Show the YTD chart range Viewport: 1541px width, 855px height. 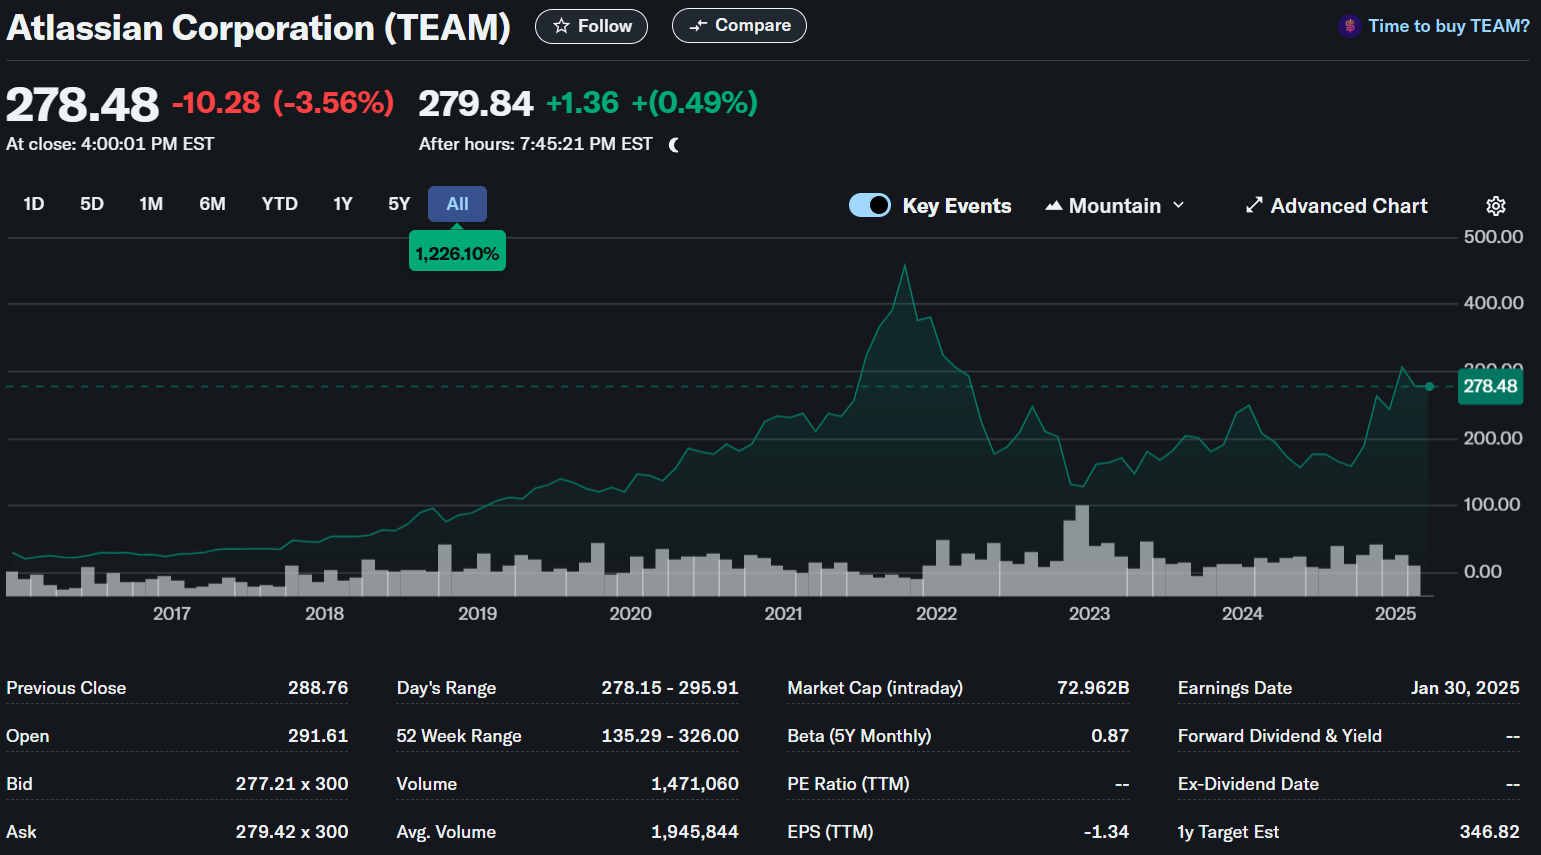(280, 204)
